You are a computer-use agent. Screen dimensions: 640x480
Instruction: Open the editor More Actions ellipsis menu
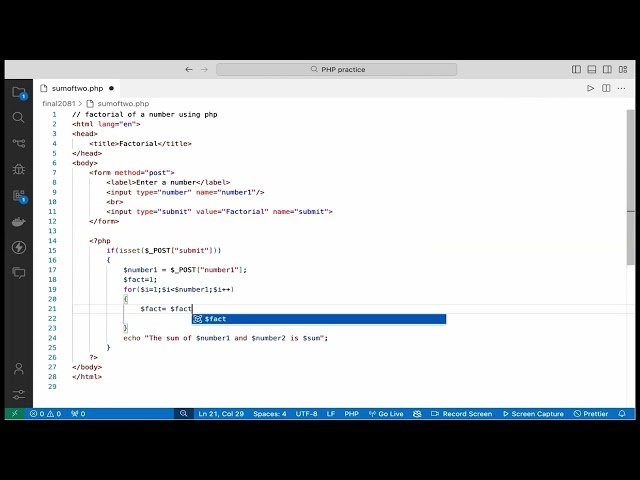[621, 88]
